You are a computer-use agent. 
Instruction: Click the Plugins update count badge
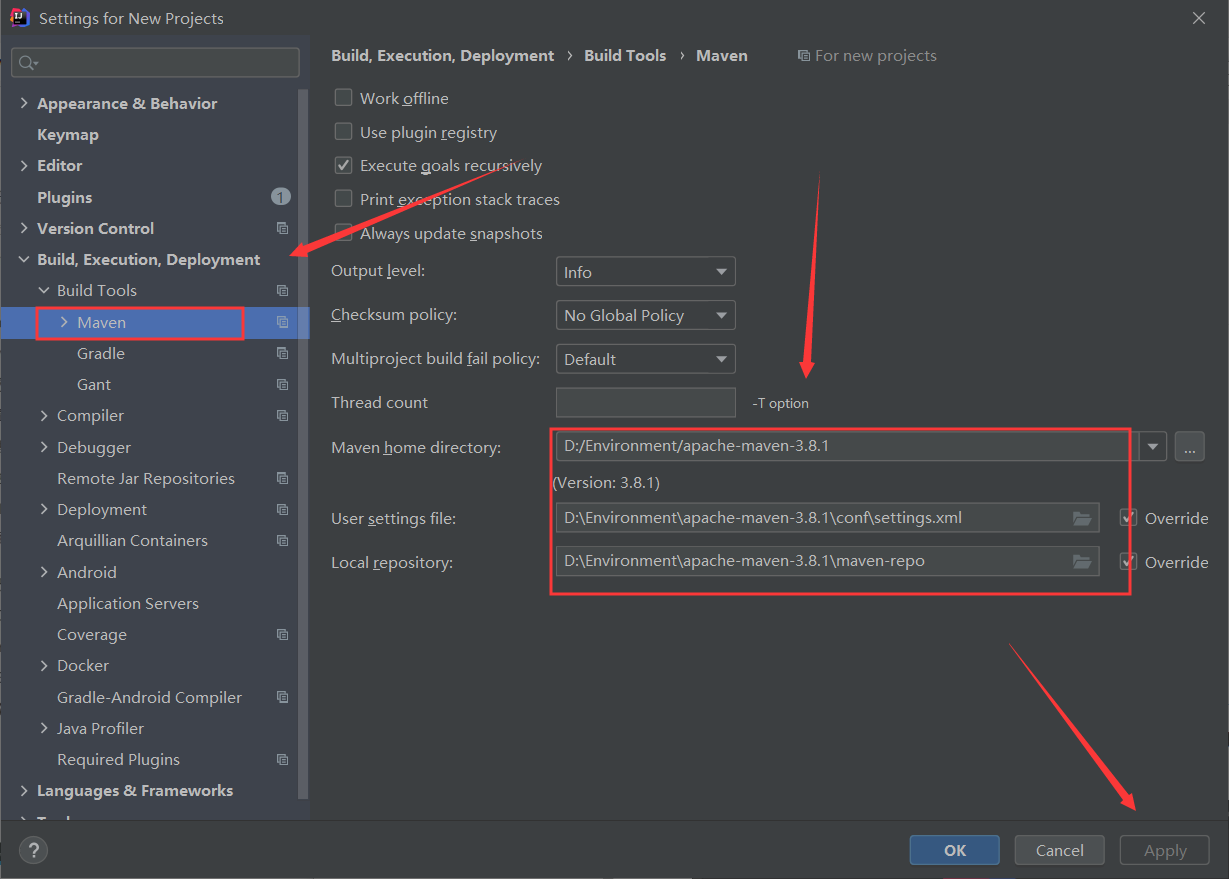click(x=280, y=197)
